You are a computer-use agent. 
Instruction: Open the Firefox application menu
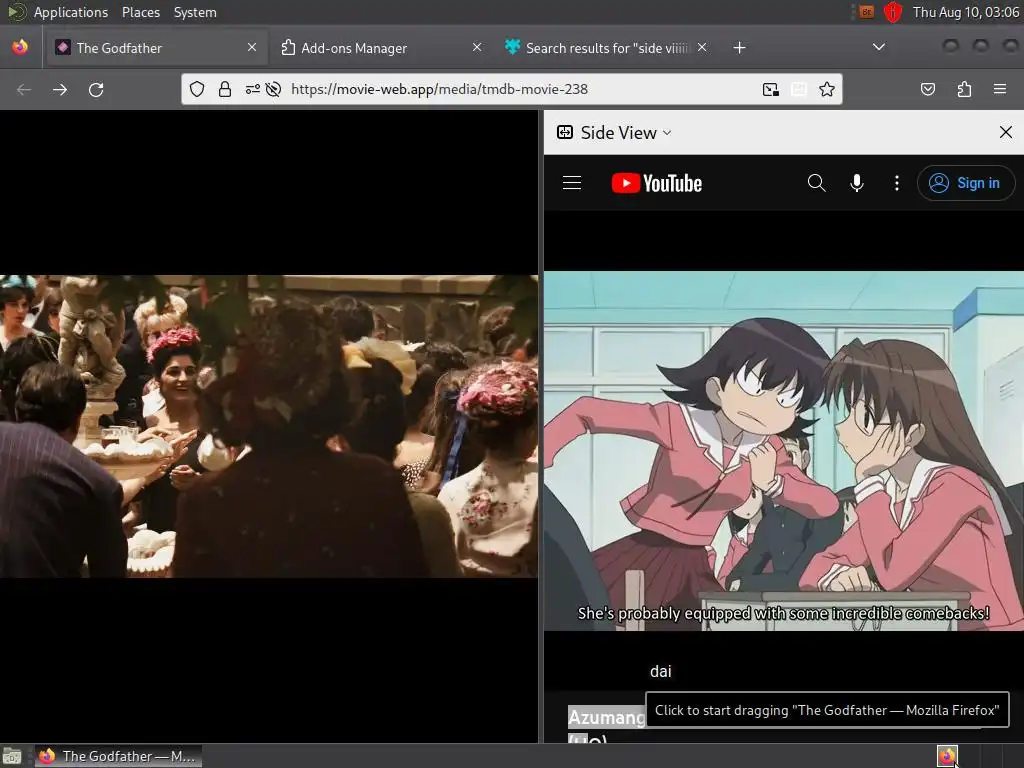[1000, 89]
